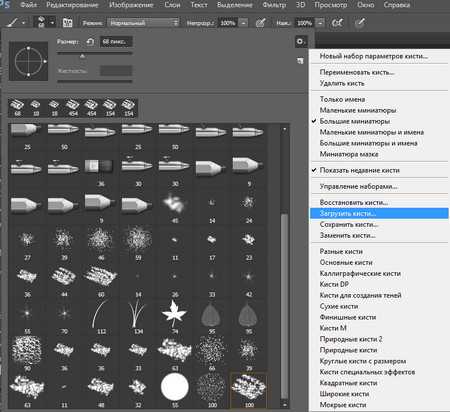Select the star brush 42

(x=249, y=280)
